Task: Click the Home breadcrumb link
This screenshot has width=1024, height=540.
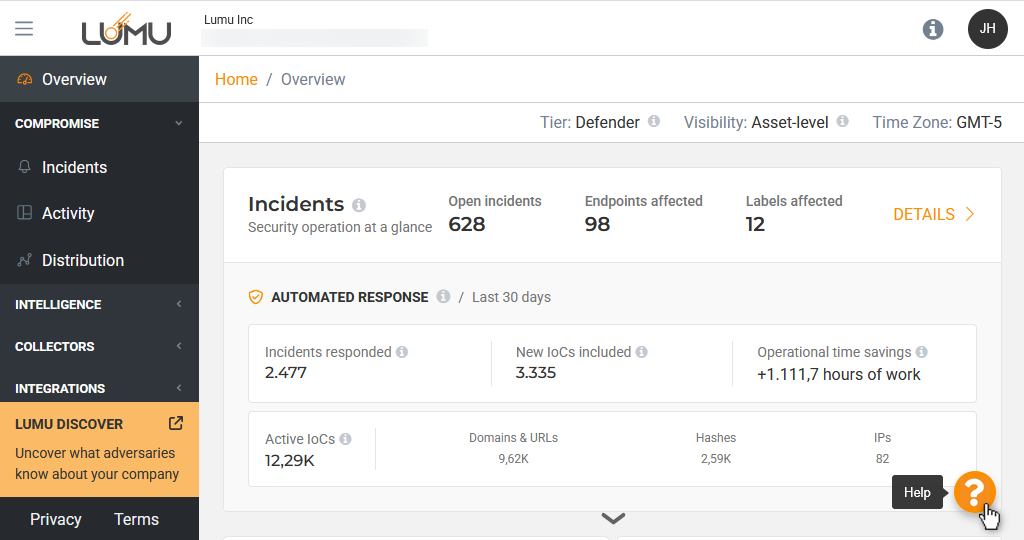Action: click(236, 79)
